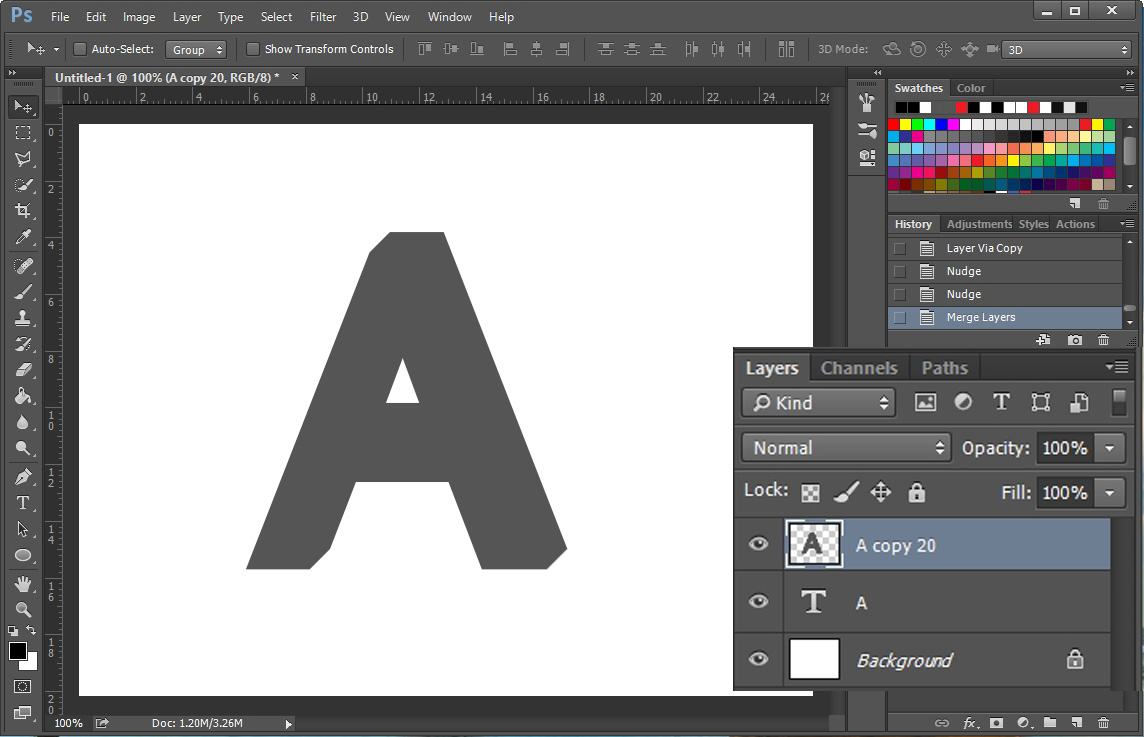Click the foreground color swatch

point(18,651)
